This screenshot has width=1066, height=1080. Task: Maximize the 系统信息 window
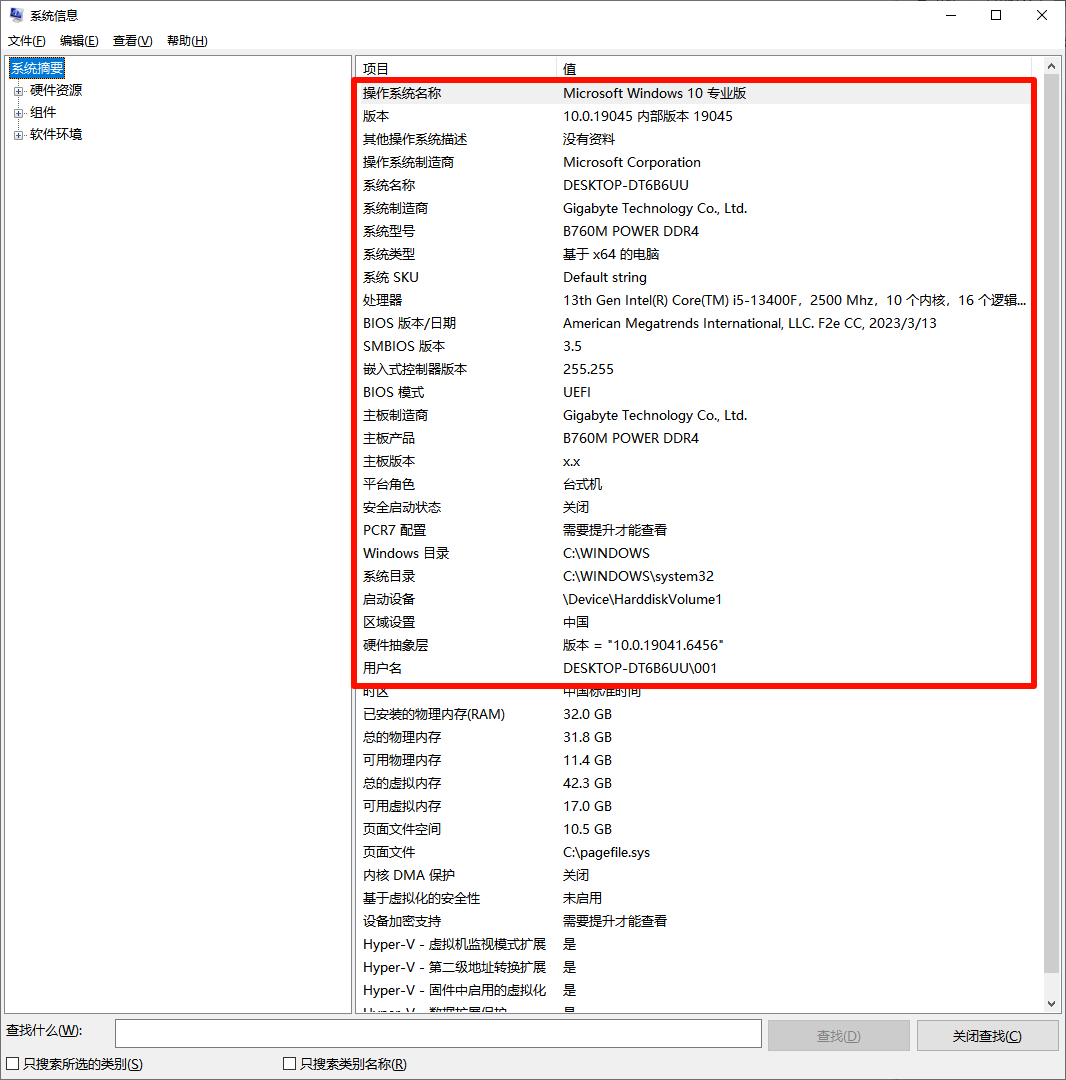pyautogui.click(x=996, y=15)
